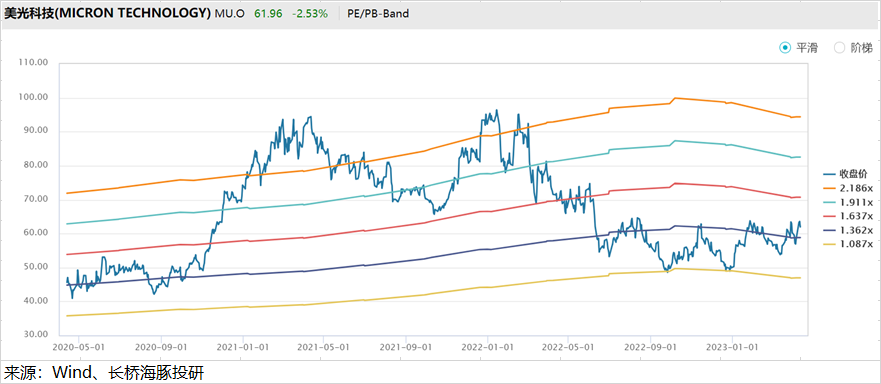Click the 100.00 y-axis label
The image size is (881, 384).
[33, 97]
